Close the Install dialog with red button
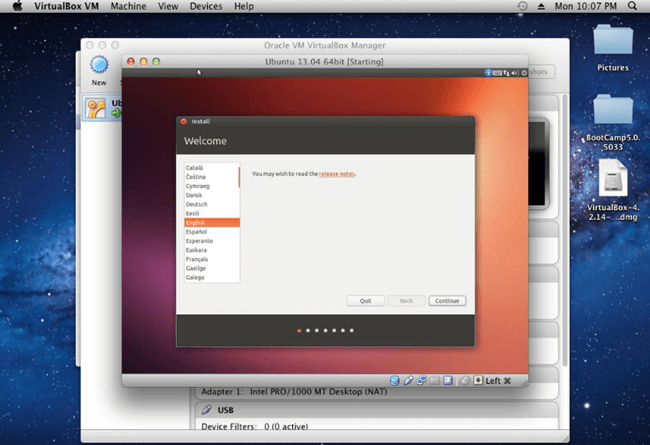Viewport: 650px width, 445px height. (184, 122)
